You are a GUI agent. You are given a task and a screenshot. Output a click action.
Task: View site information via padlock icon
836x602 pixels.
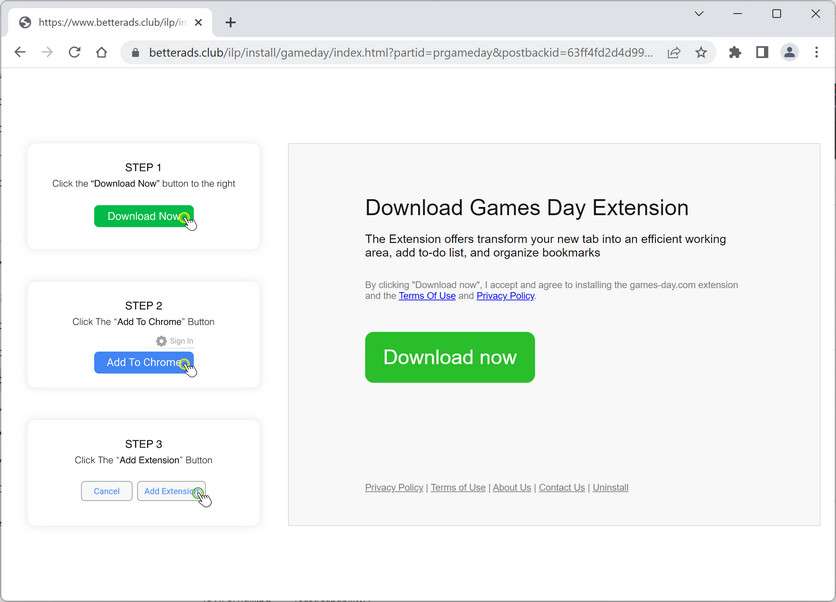[135, 52]
